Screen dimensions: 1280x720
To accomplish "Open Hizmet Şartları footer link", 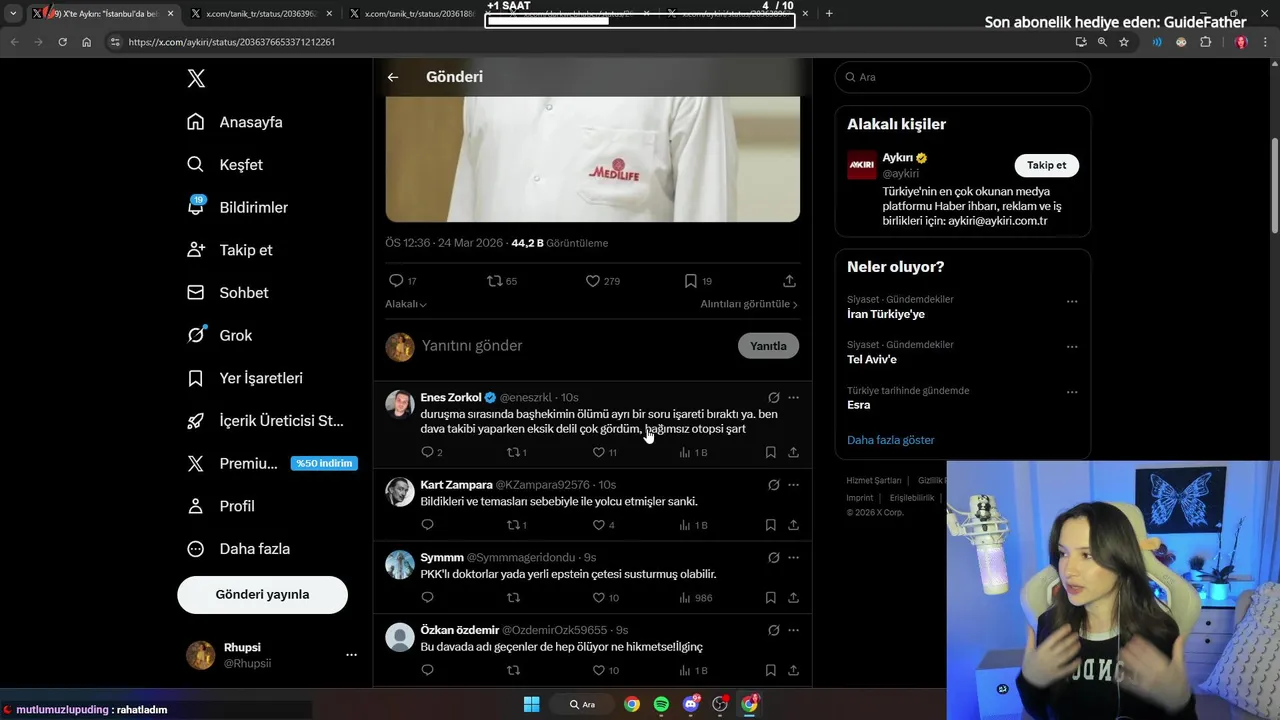I will (874, 481).
